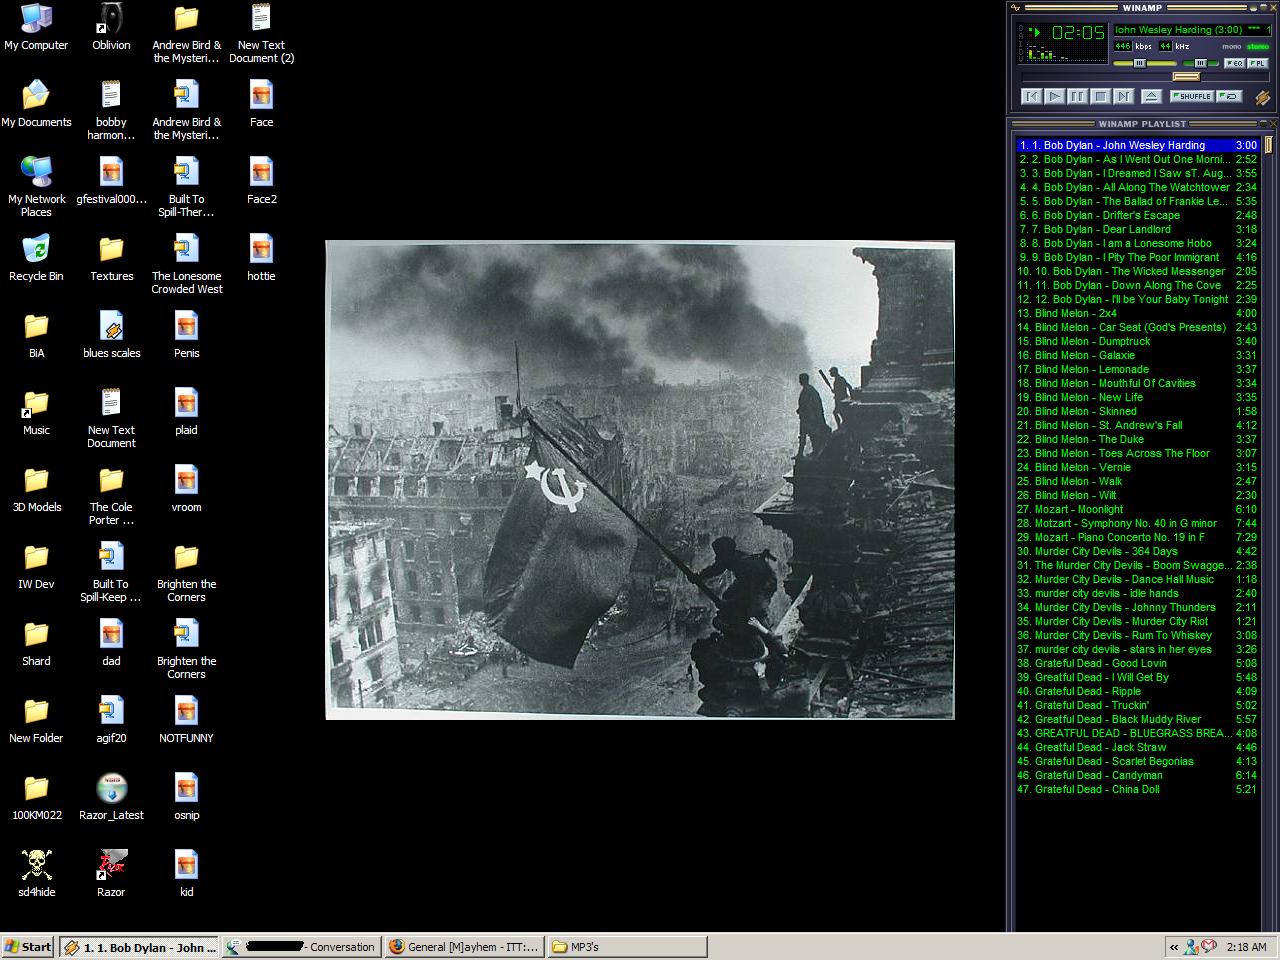This screenshot has height=960, width=1280.
Task: Select the vroom image icon
Action: 186,489
